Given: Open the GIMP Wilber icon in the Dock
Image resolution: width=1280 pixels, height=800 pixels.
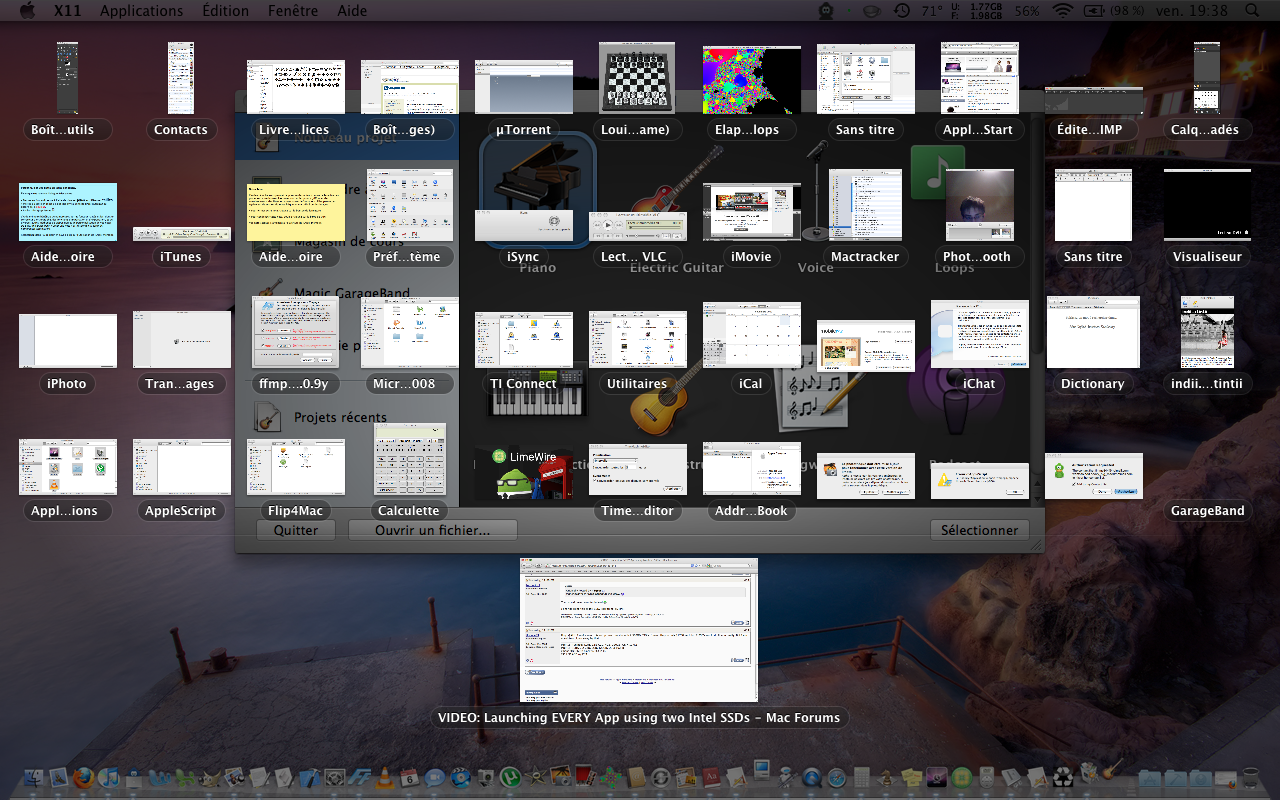Looking at the screenshot, I should click(210, 778).
